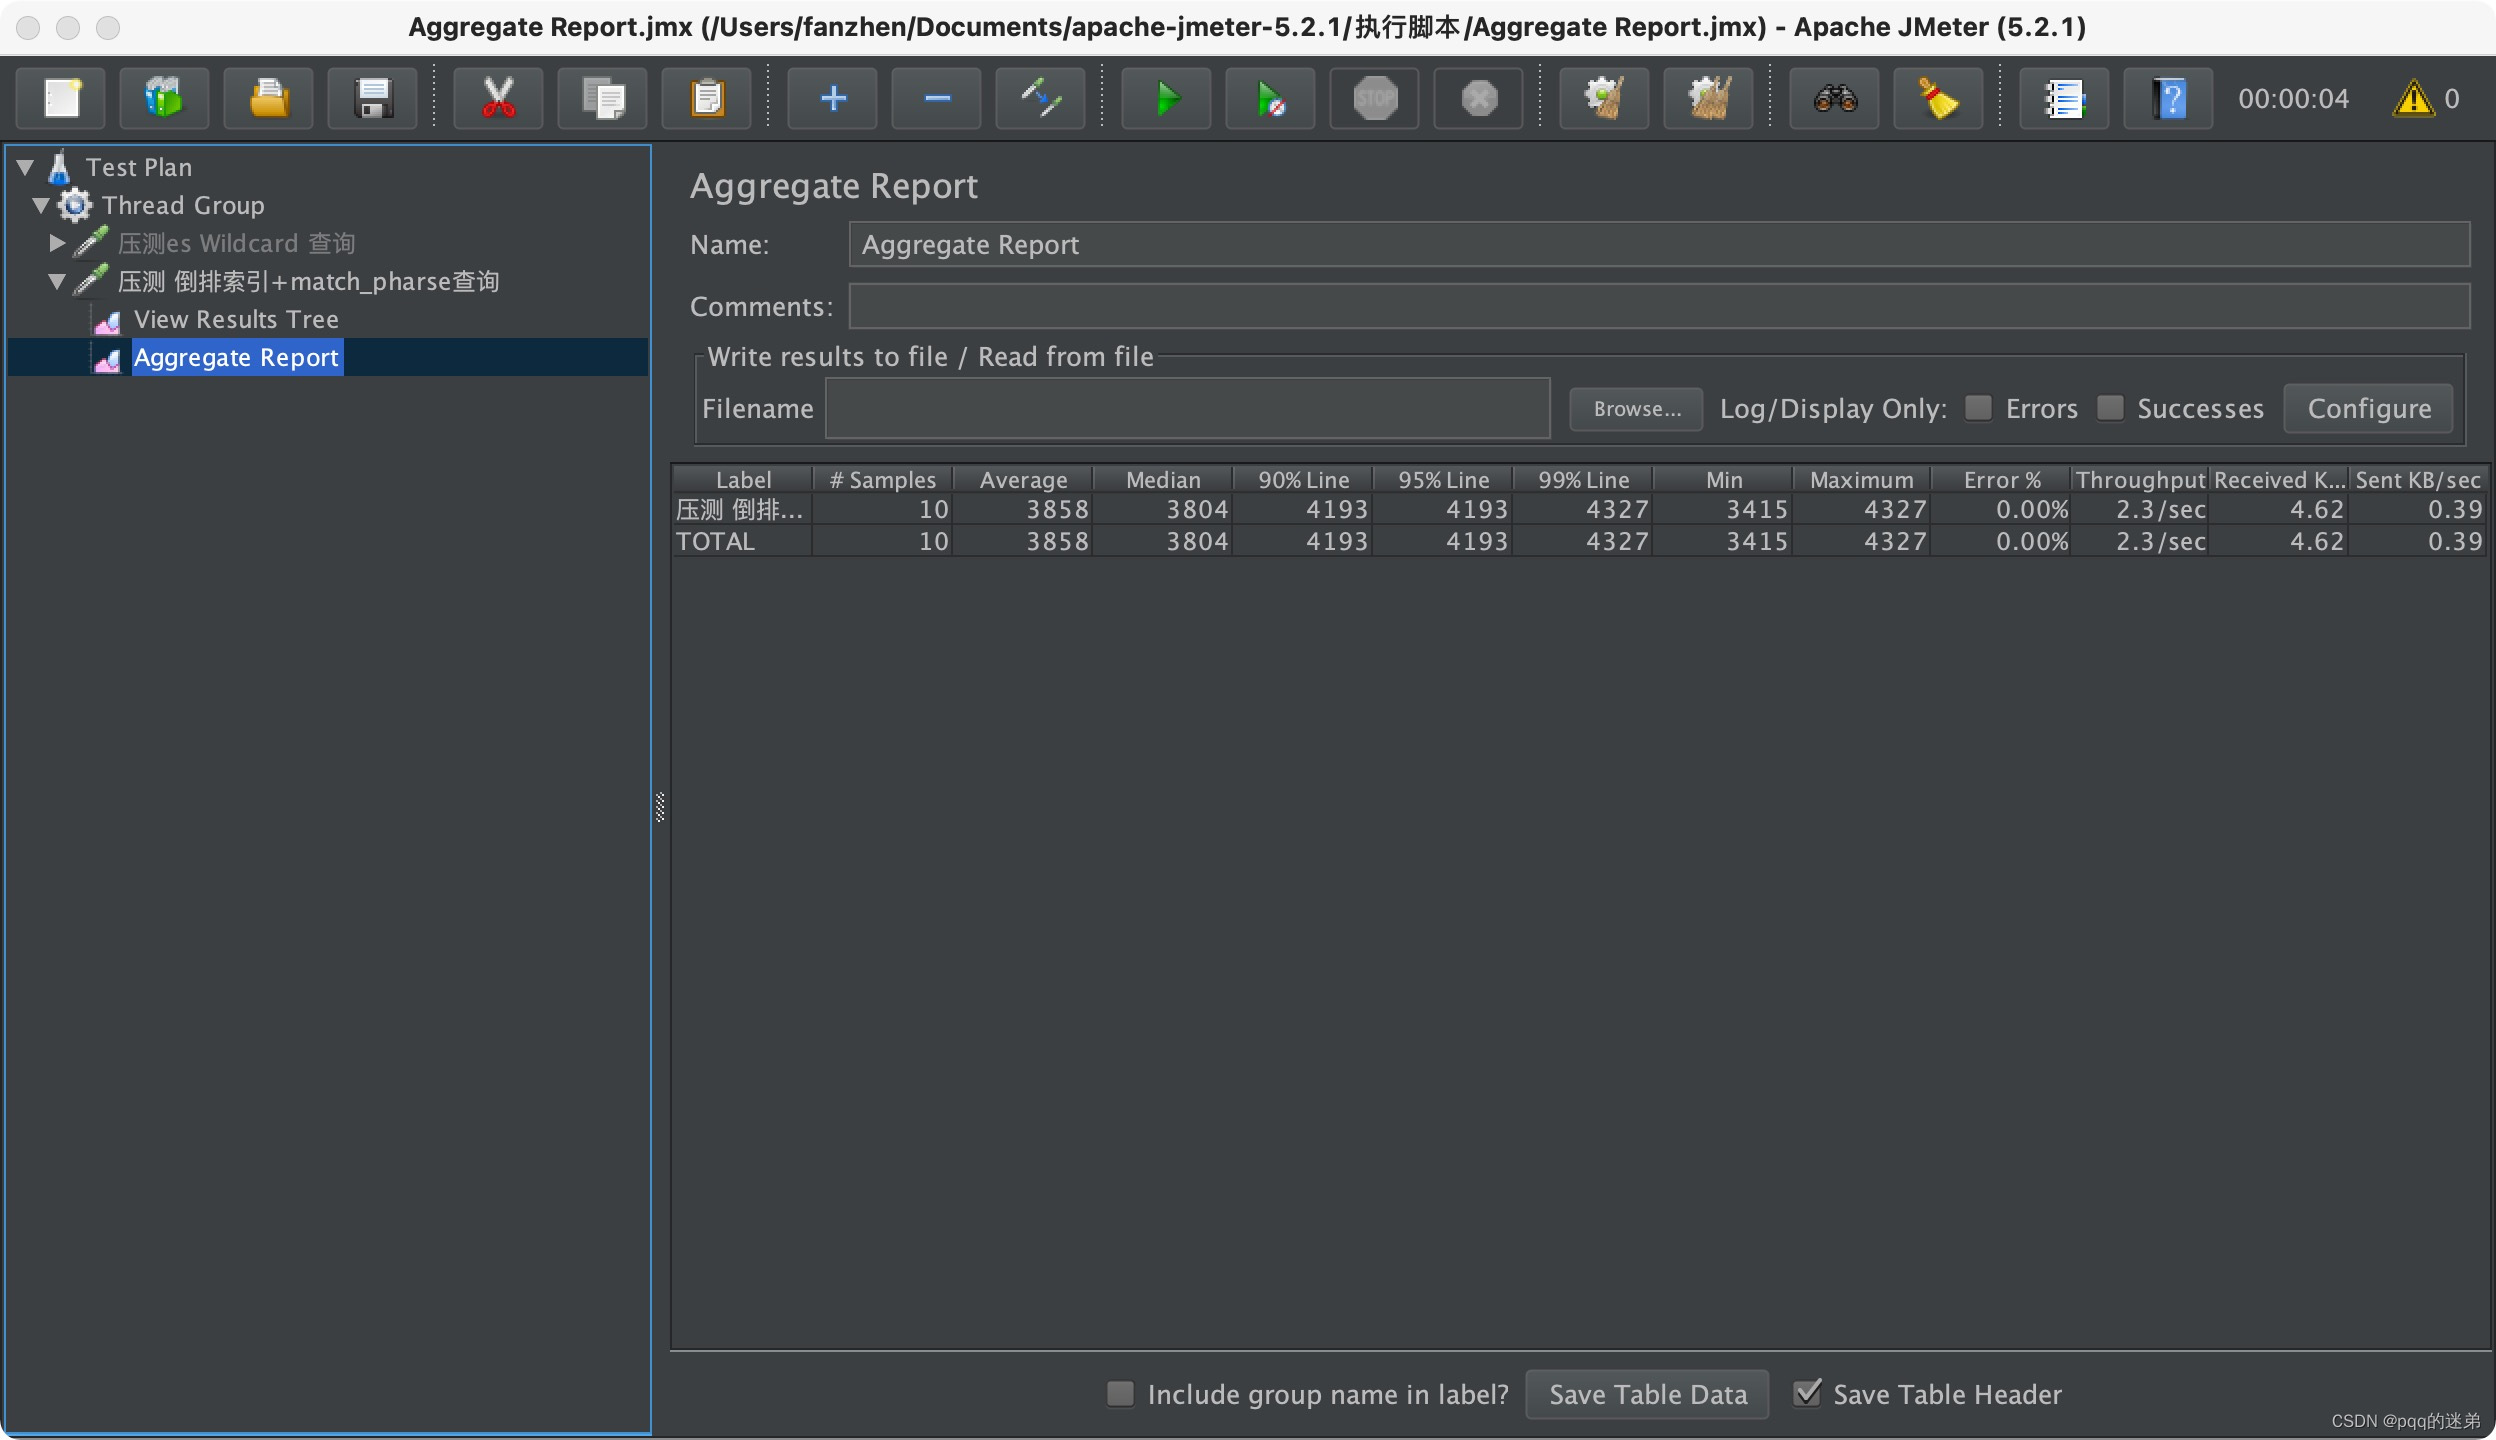Clear current results with gear-broom icon
Viewport: 2496px width, 1440px height.
click(x=1605, y=98)
